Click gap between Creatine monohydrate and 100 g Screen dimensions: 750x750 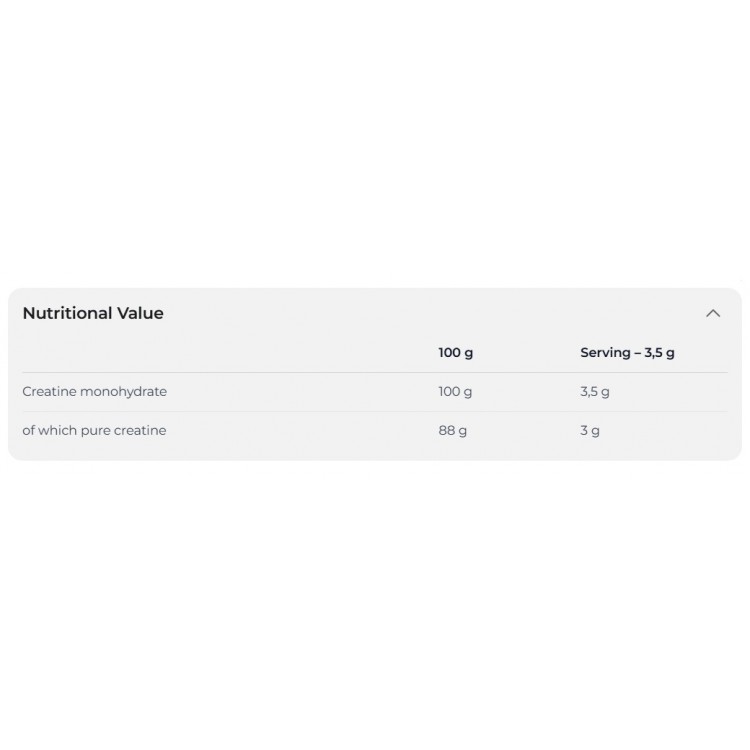click(300, 391)
